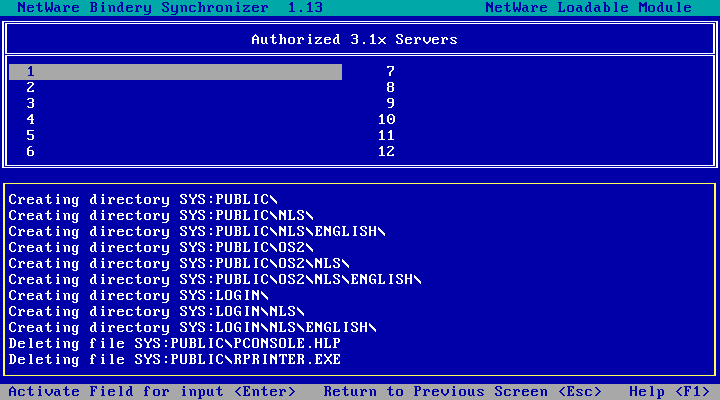Click the NetWare Bindery Synchronizer 1.13 title
The height and width of the screenshot is (400, 720).
[170, 8]
